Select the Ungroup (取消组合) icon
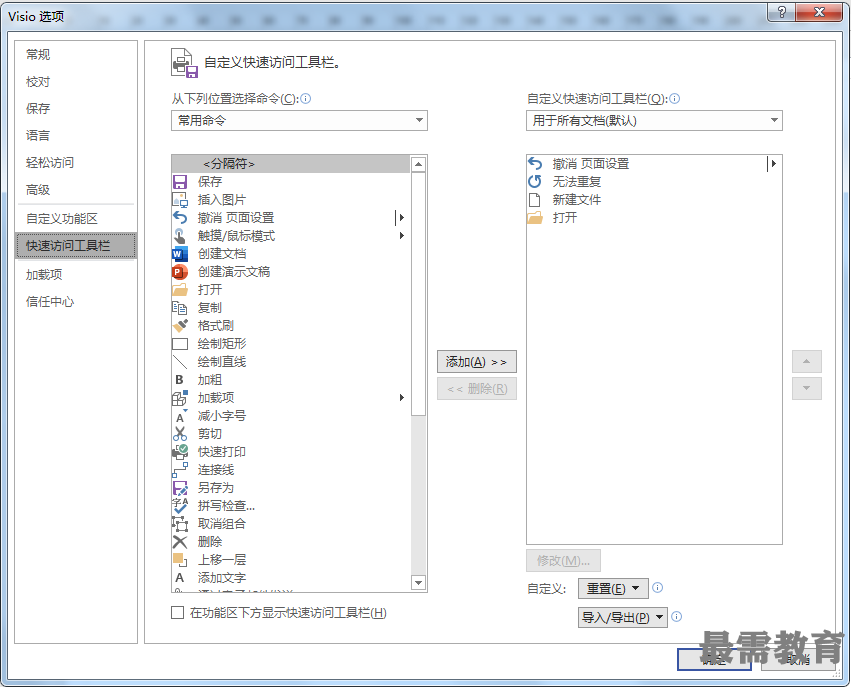The width and height of the screenshot is (851, 687). pyautogui.click(x=180, y=524)
